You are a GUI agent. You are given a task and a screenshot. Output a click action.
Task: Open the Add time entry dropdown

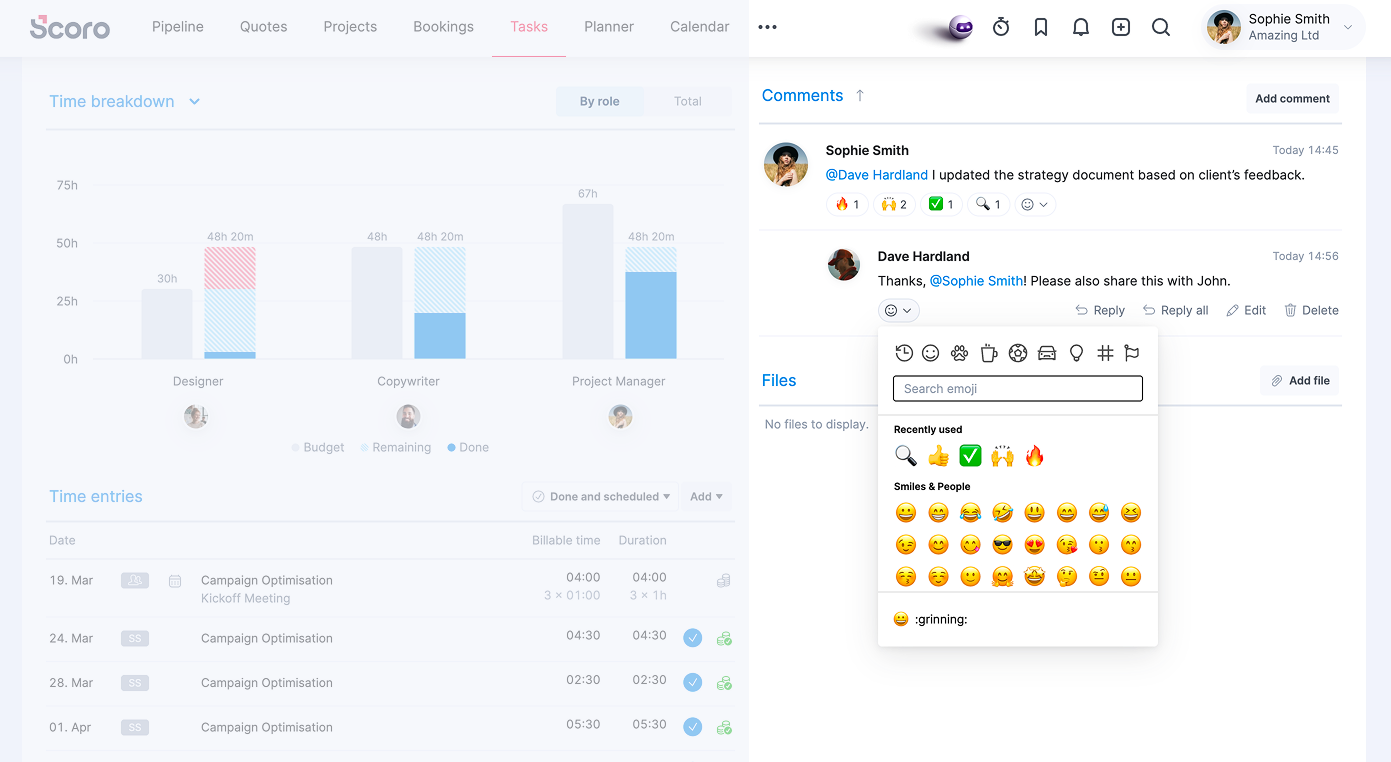click(706, 497)
